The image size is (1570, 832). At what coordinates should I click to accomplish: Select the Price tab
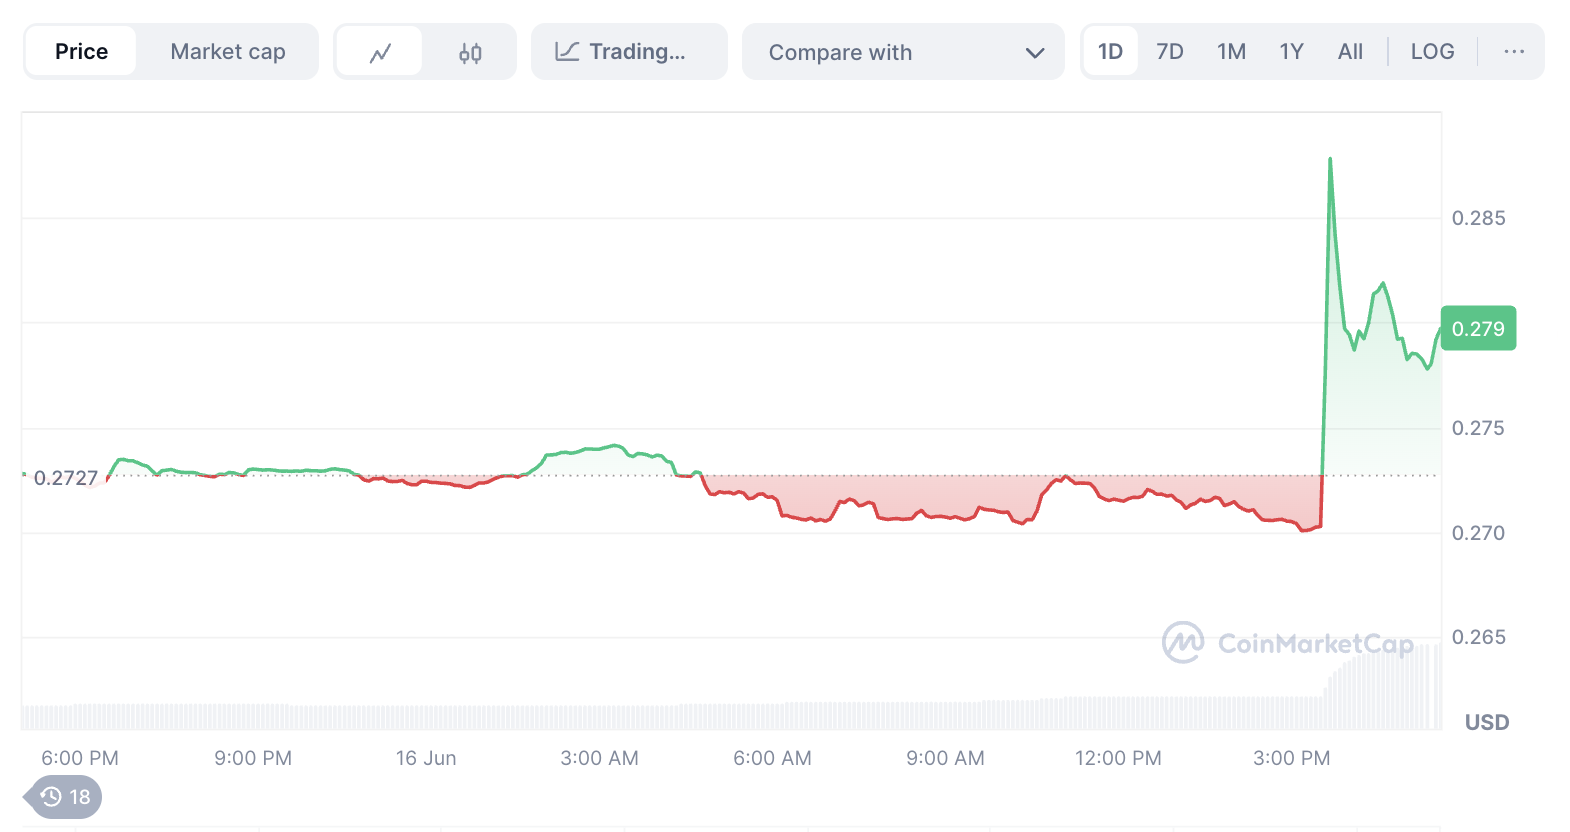[81, 52]
